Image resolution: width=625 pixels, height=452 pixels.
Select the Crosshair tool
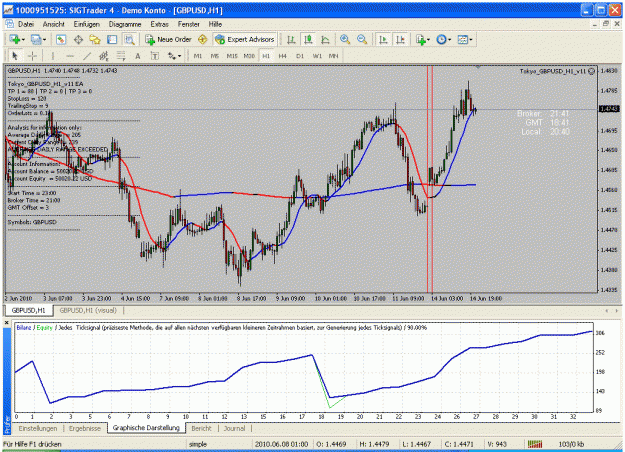coord(32,56)
